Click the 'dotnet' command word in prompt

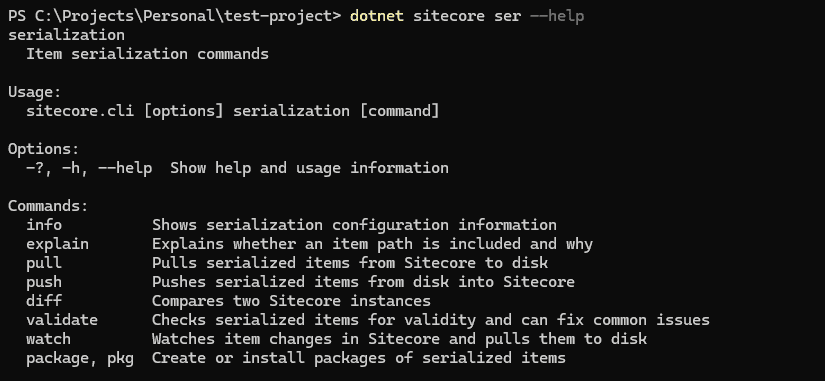tap(376, 16)
